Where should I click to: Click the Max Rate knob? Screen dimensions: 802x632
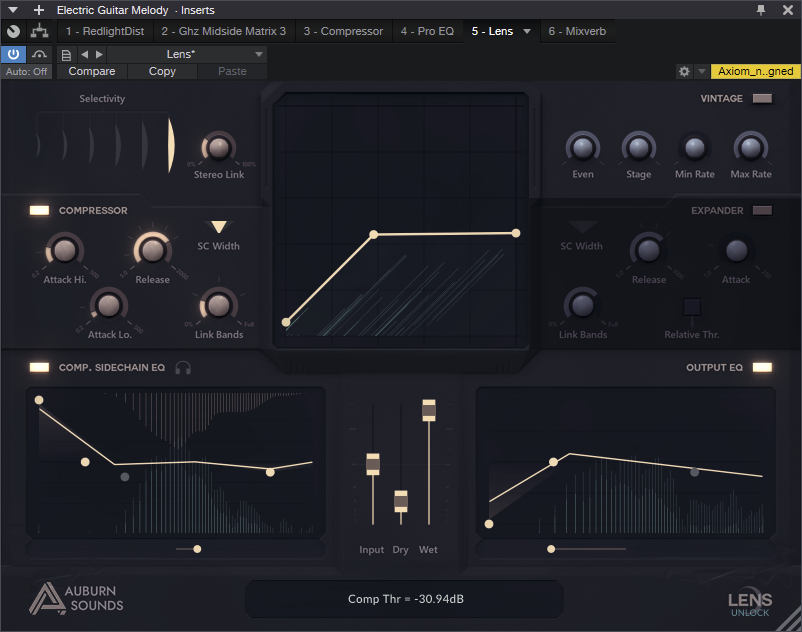tap(751, 148)
